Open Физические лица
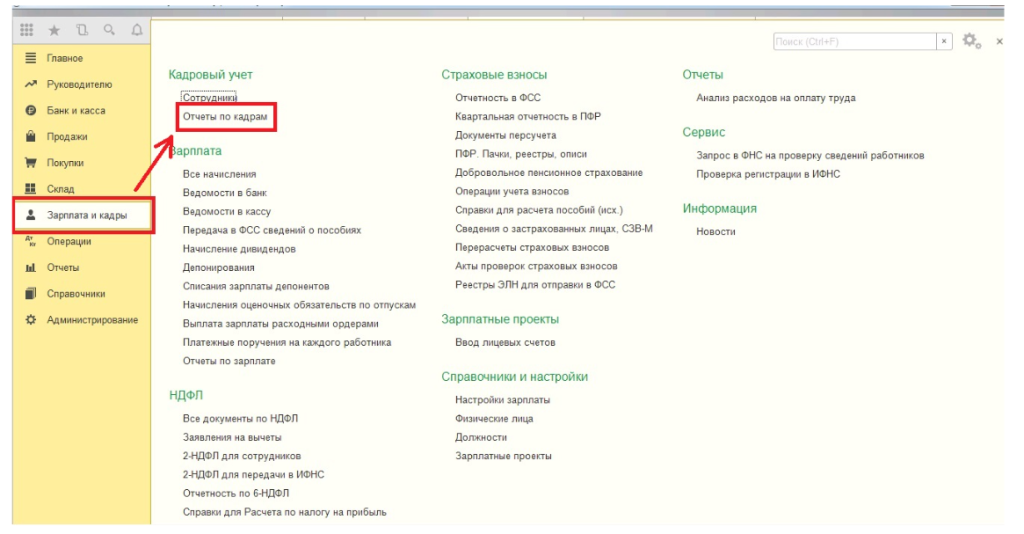Image resolution: width=1024 pixels, height=534 pixels. [x=494, y=418]
